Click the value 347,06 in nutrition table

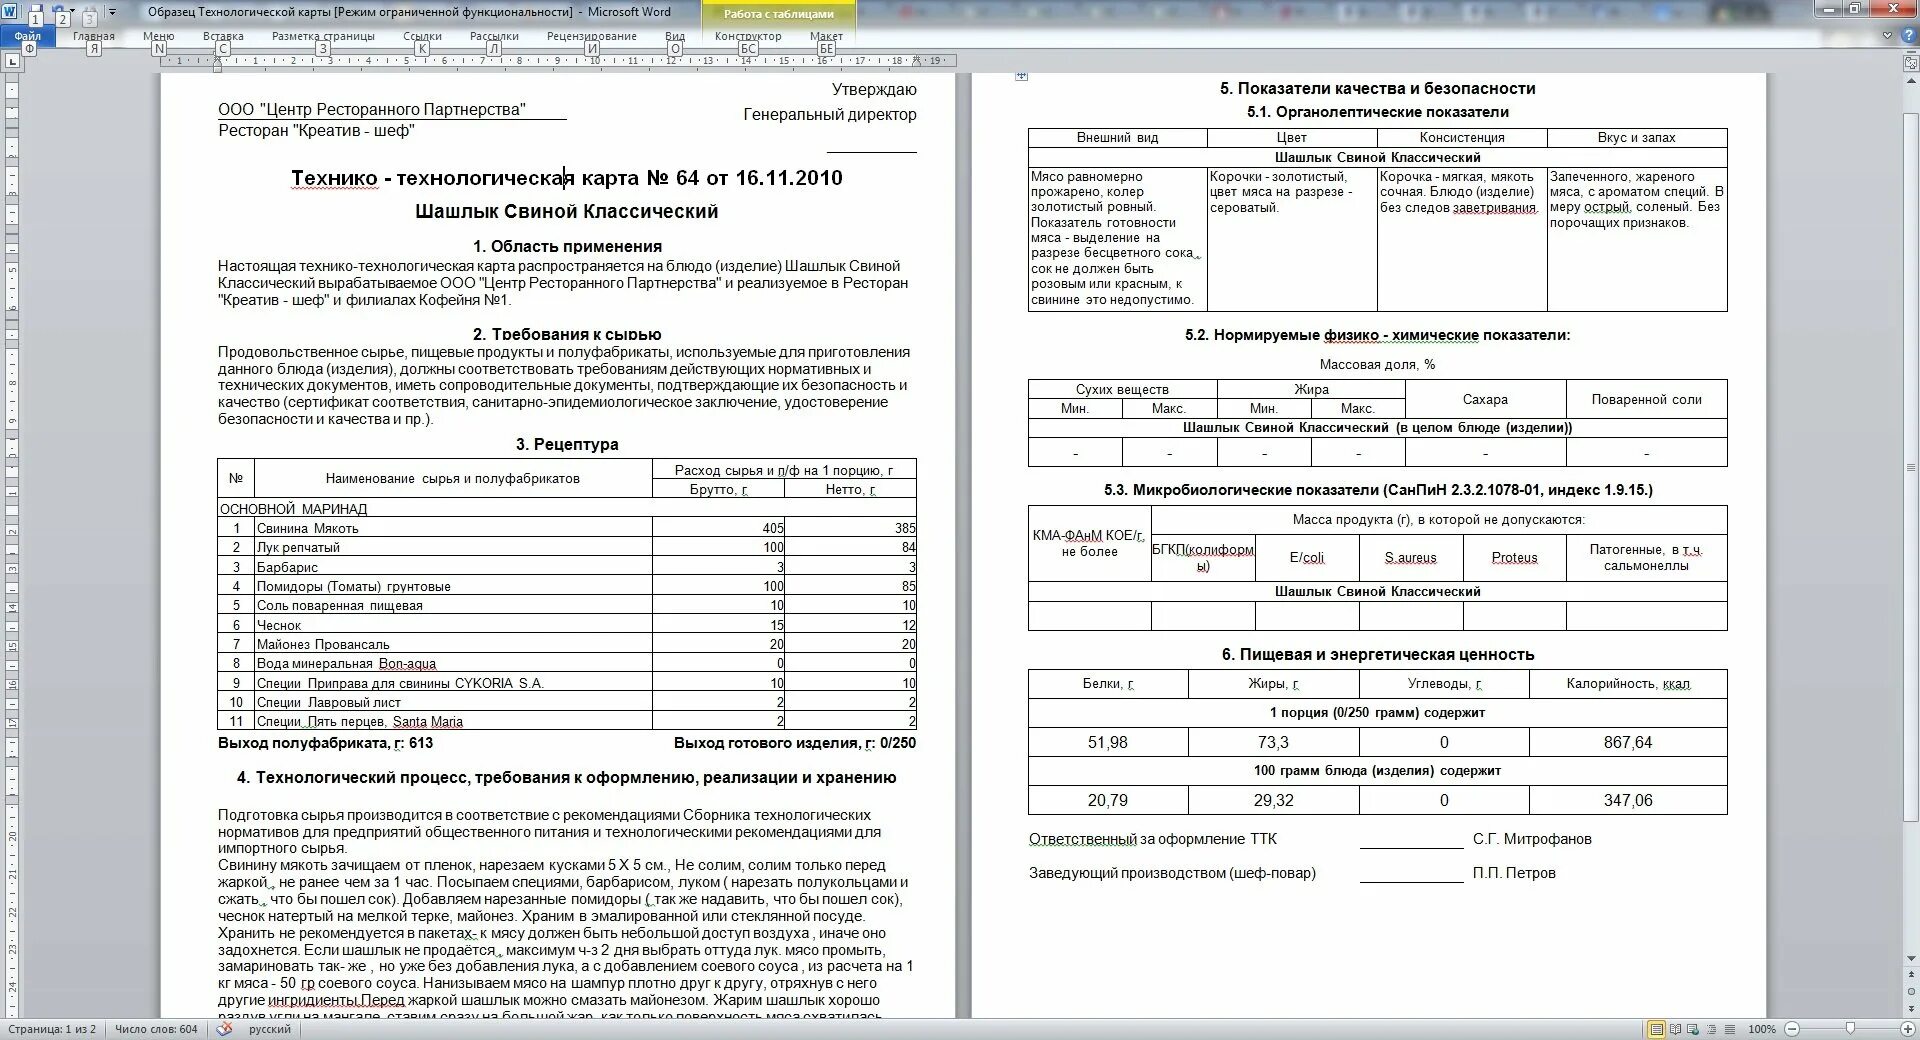tap(1628, 800)
